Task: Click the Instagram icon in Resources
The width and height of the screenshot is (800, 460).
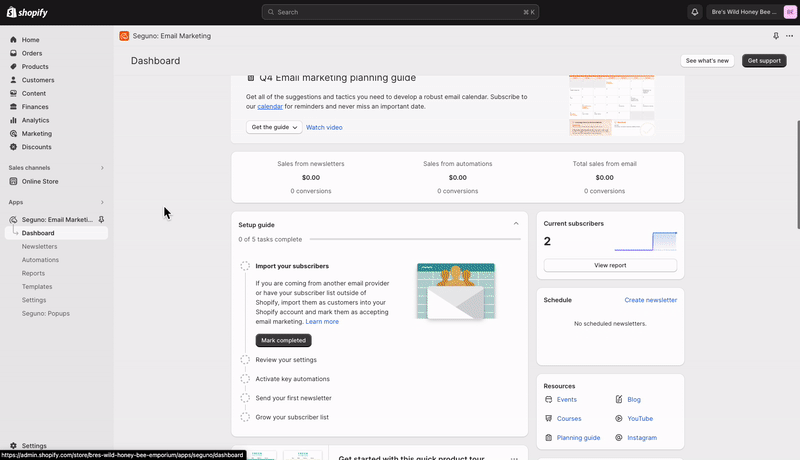Action: (x=619, y=438)
